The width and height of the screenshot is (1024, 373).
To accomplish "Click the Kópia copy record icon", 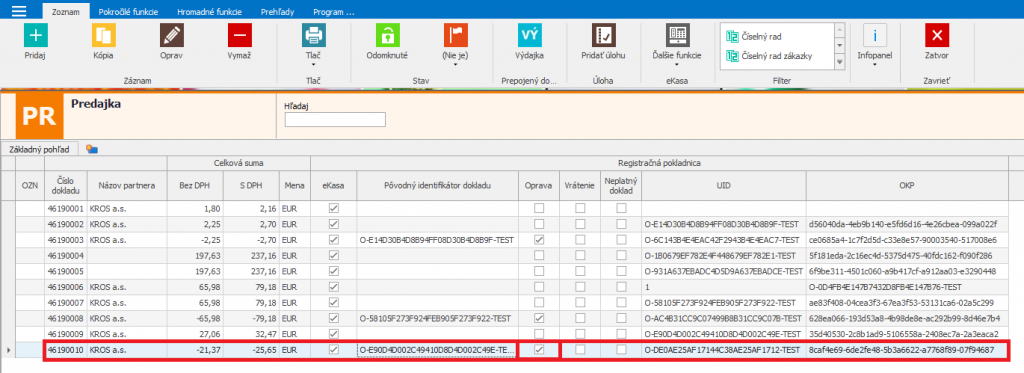I will [x=103, y=35].
